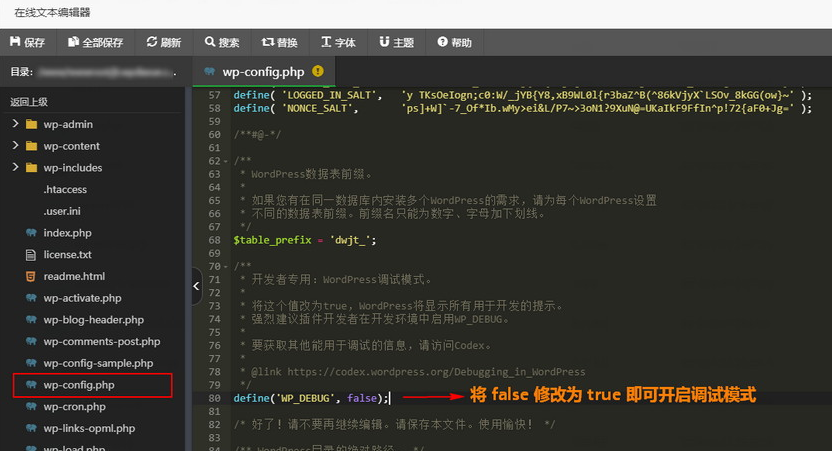The height and width of the screenshot is (451, 832).
Task: Click the yellow unsaved warning icon on tab
Action: pyautogui.click(x=318, y=71)
